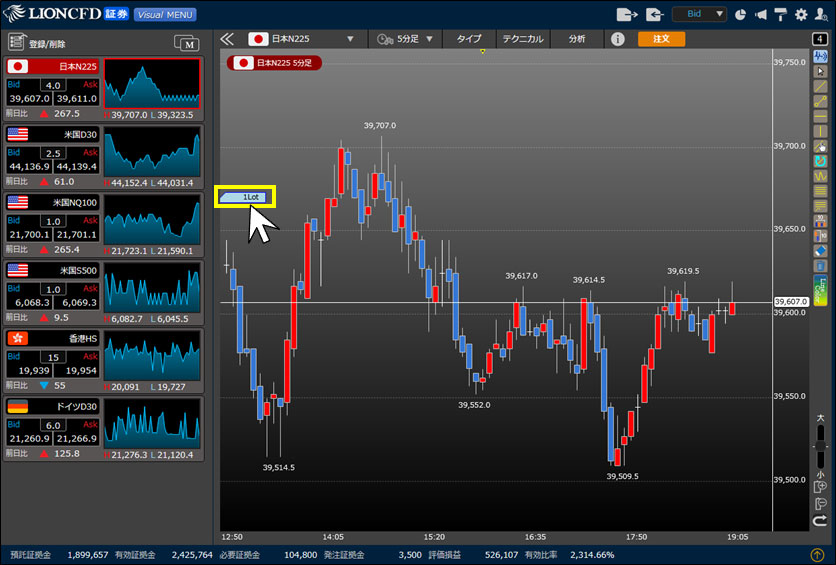Click the chart info icon
This screenshot has width=836, height=565.
(x=618, y=39)
